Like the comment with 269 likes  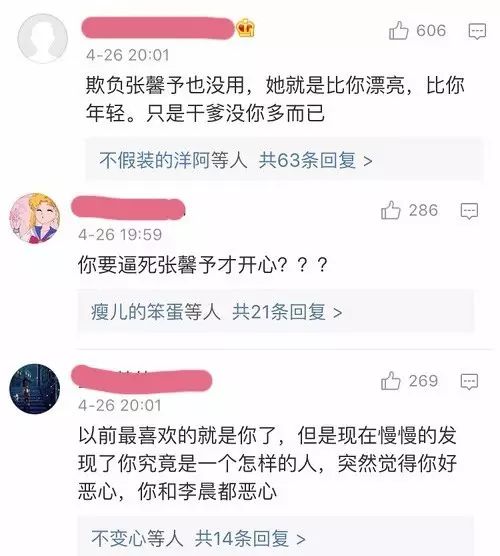390,381
